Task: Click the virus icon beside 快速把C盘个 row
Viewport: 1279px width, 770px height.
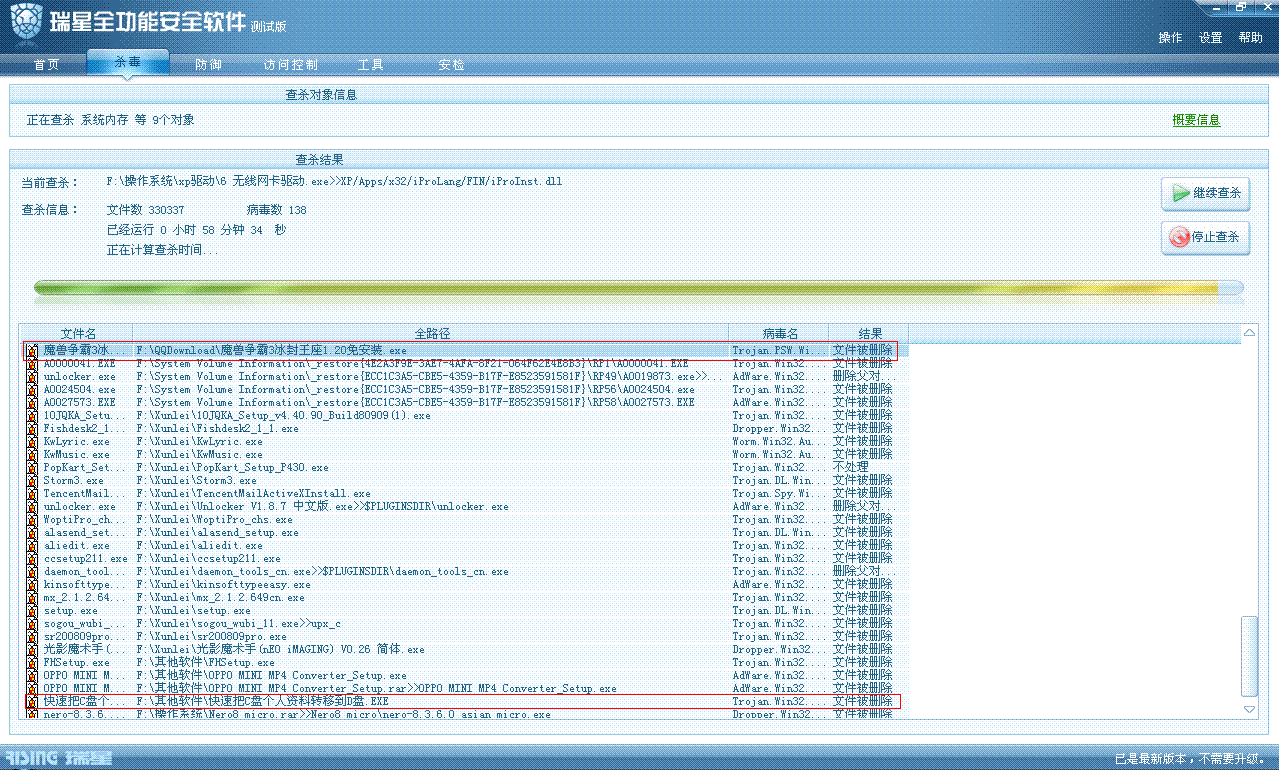Action: 32,702
